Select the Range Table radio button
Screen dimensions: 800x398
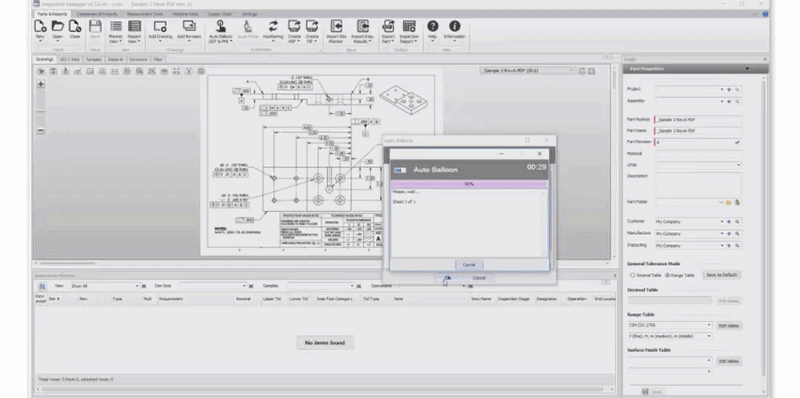[667, 275]
